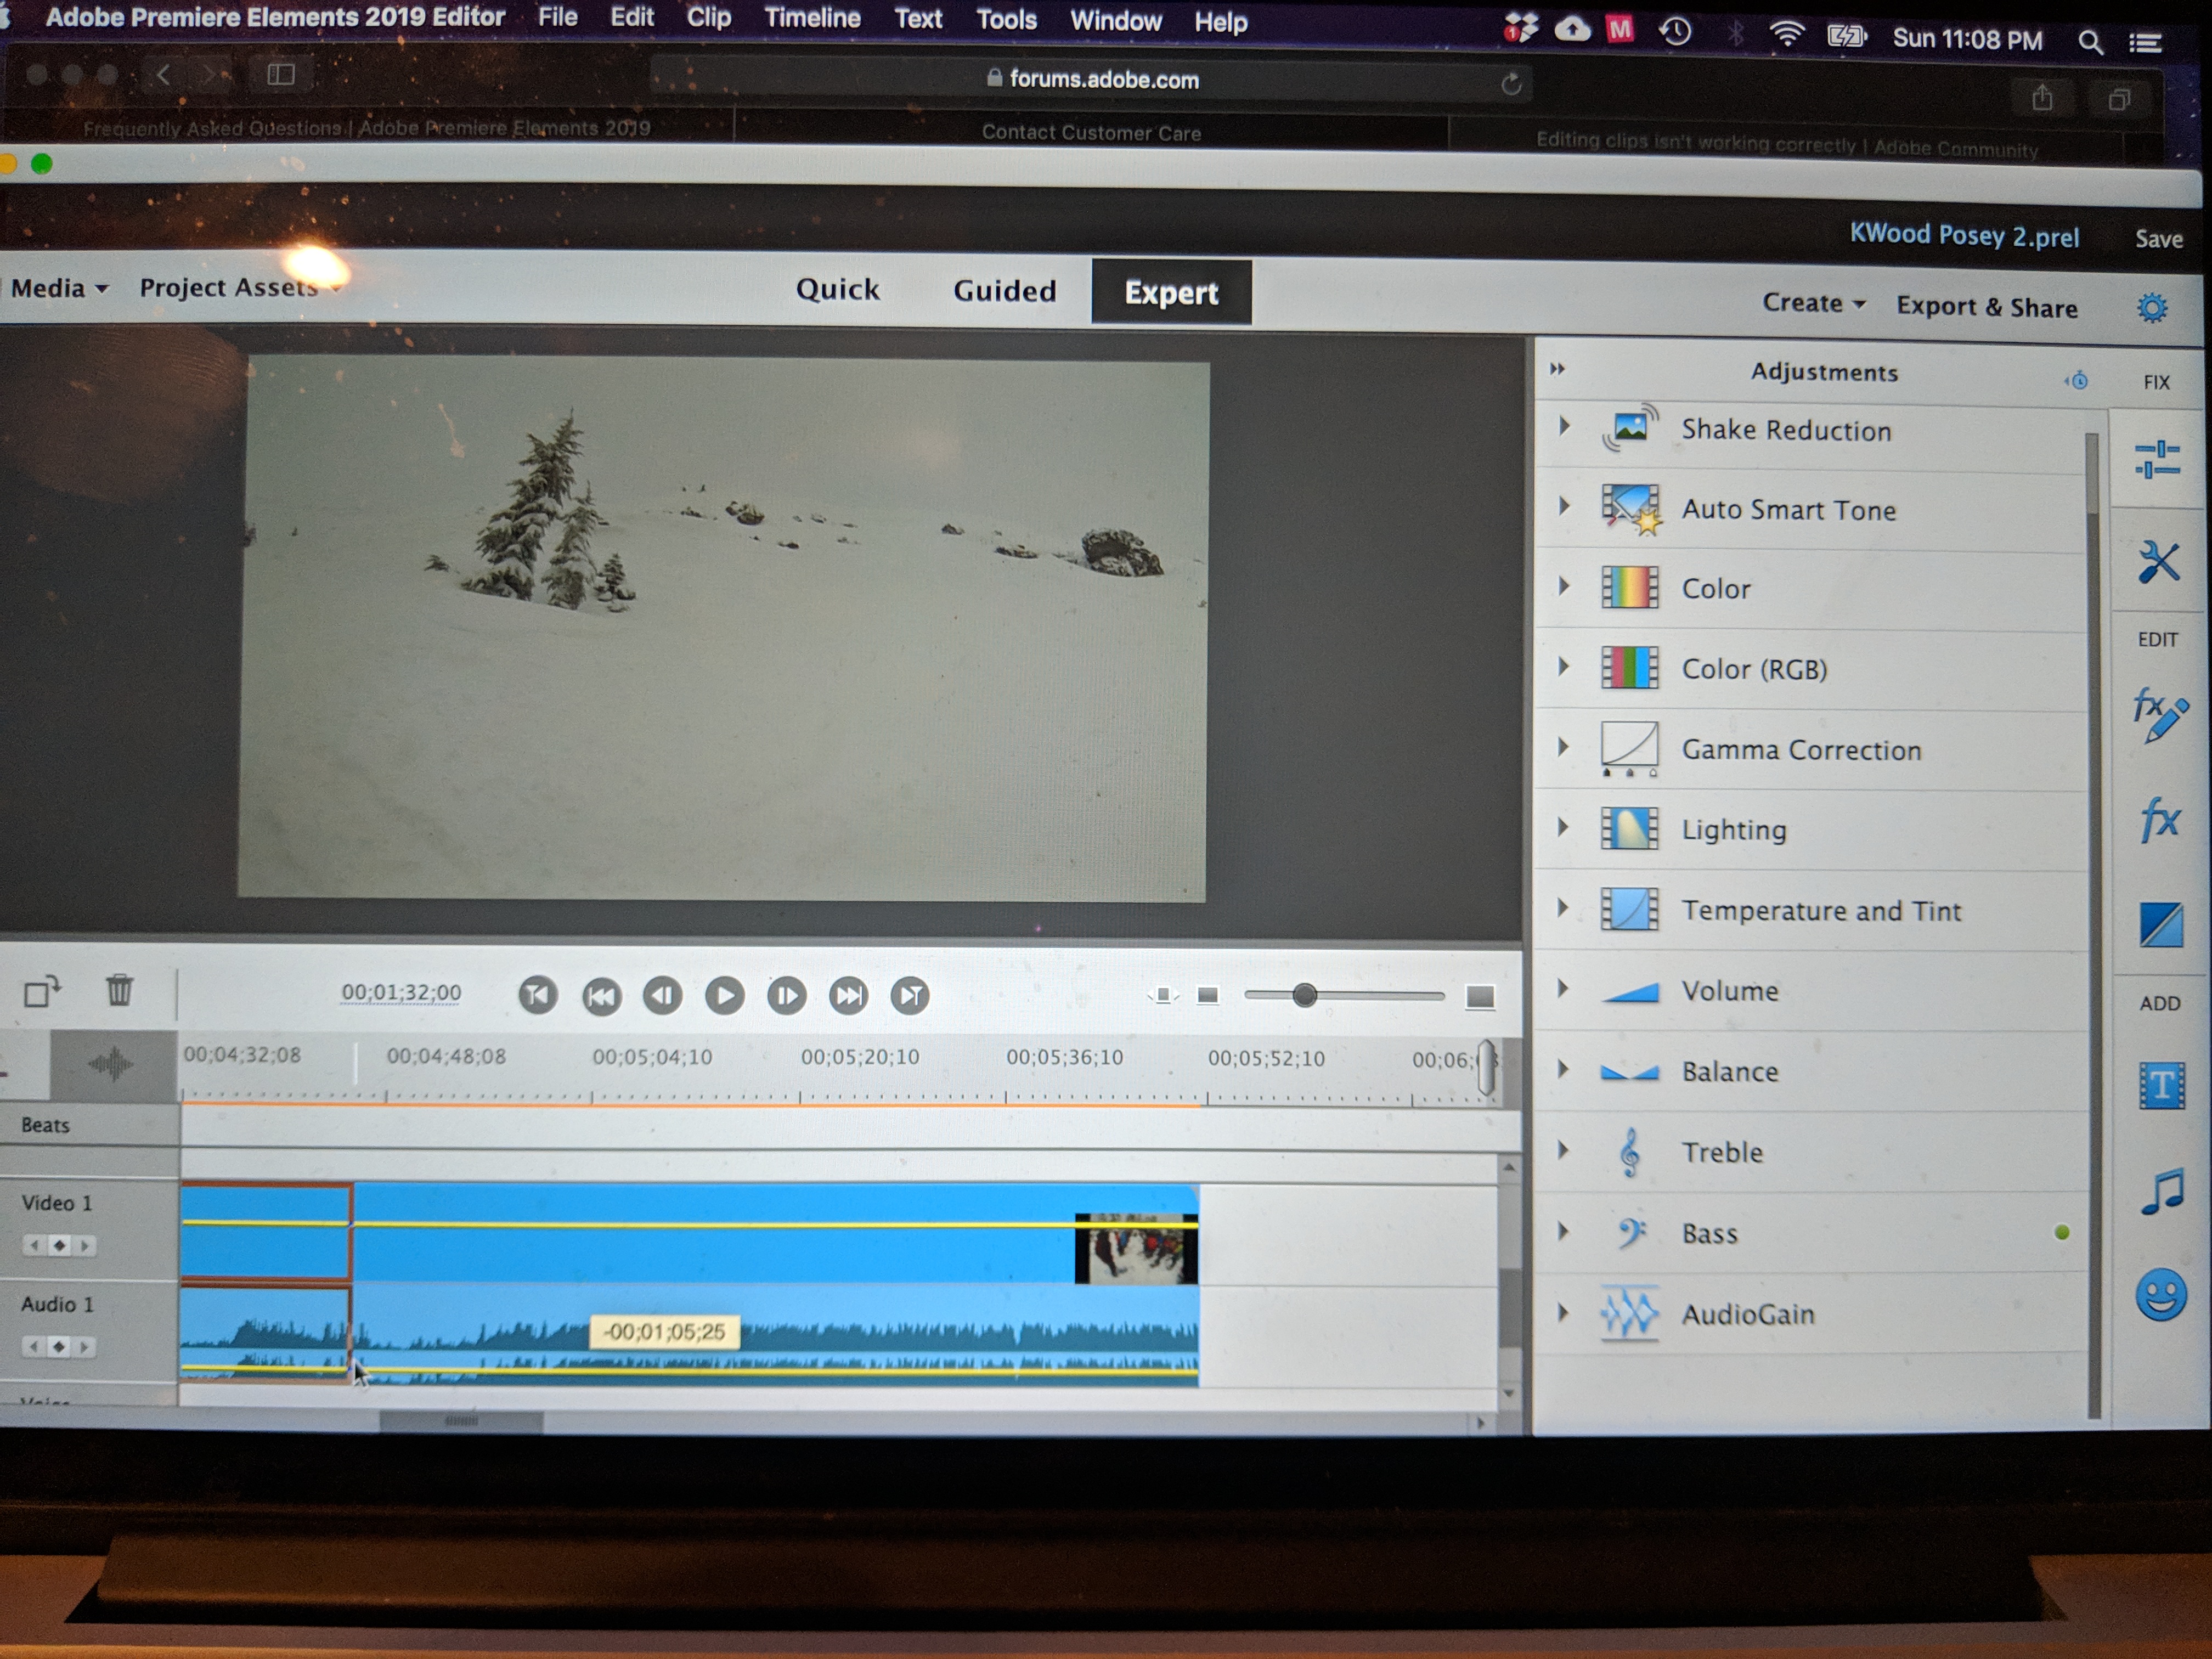Step back one frame
This screenshot has width=2212, height=1659.
tap(663, 996)
